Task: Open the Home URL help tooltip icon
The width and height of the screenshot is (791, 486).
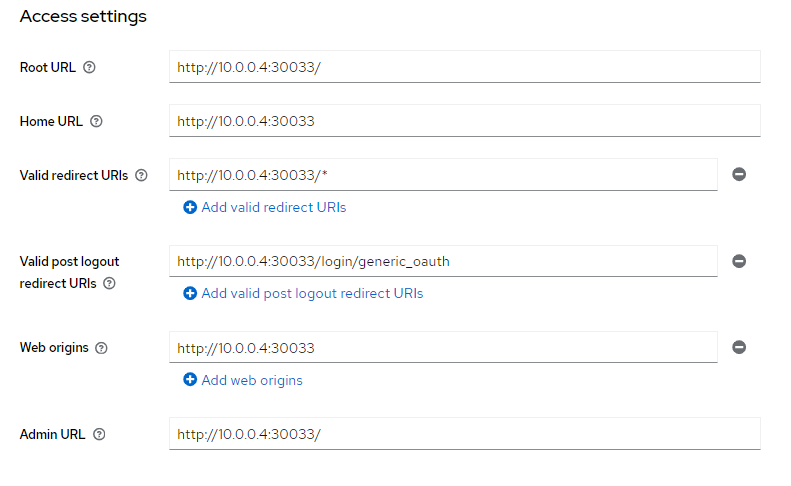Action: click(x=96, y=121)
